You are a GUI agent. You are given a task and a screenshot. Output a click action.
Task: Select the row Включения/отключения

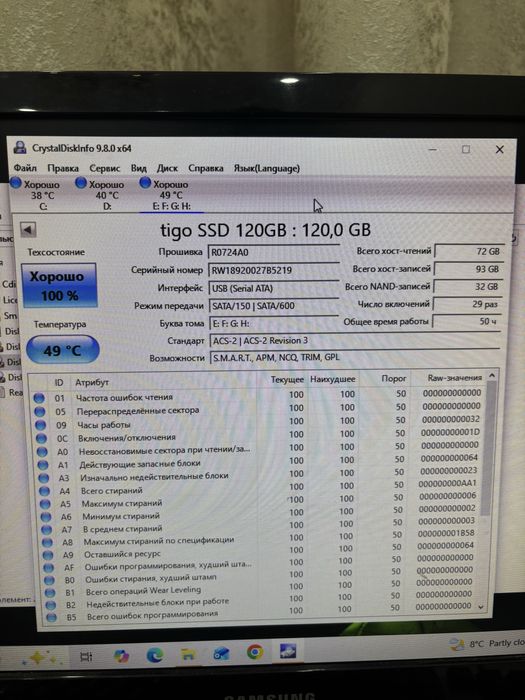pos(258,436)
